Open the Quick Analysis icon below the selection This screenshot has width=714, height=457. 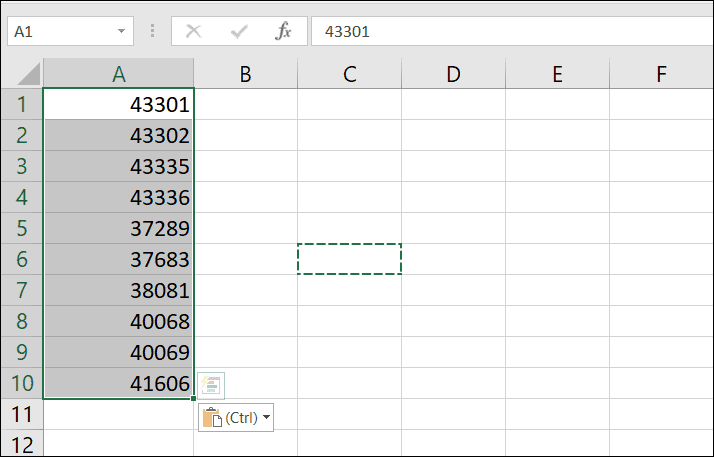[x=211, y=386]
